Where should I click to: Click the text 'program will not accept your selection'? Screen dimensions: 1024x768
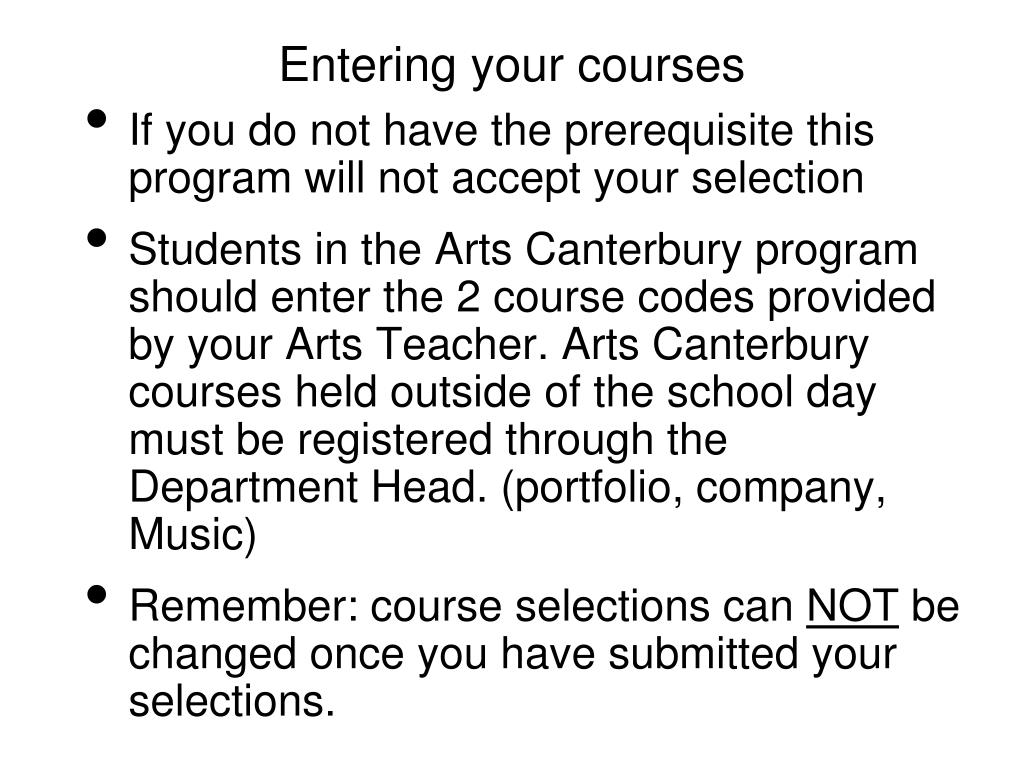(496, 179)
